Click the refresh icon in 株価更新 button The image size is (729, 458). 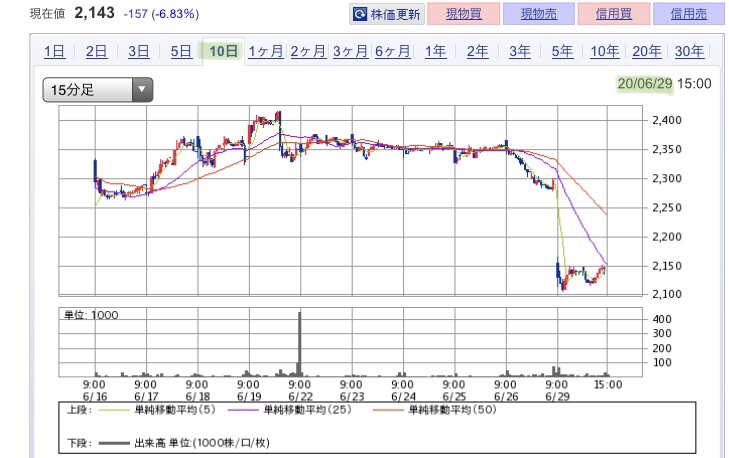[360, 14]
